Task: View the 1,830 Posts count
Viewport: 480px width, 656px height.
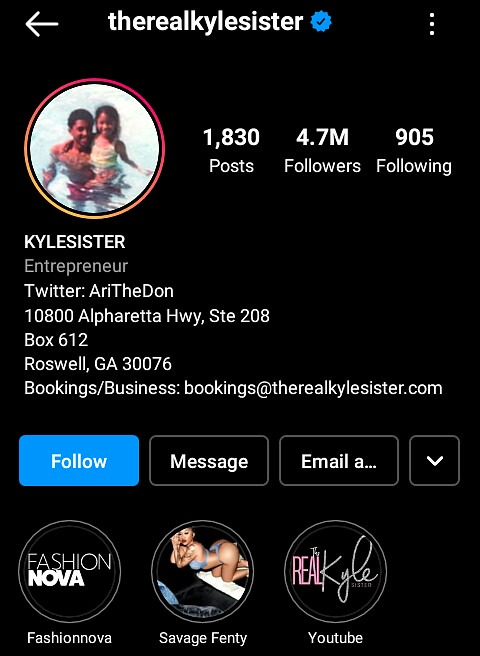Action: (x=231, y=151)
